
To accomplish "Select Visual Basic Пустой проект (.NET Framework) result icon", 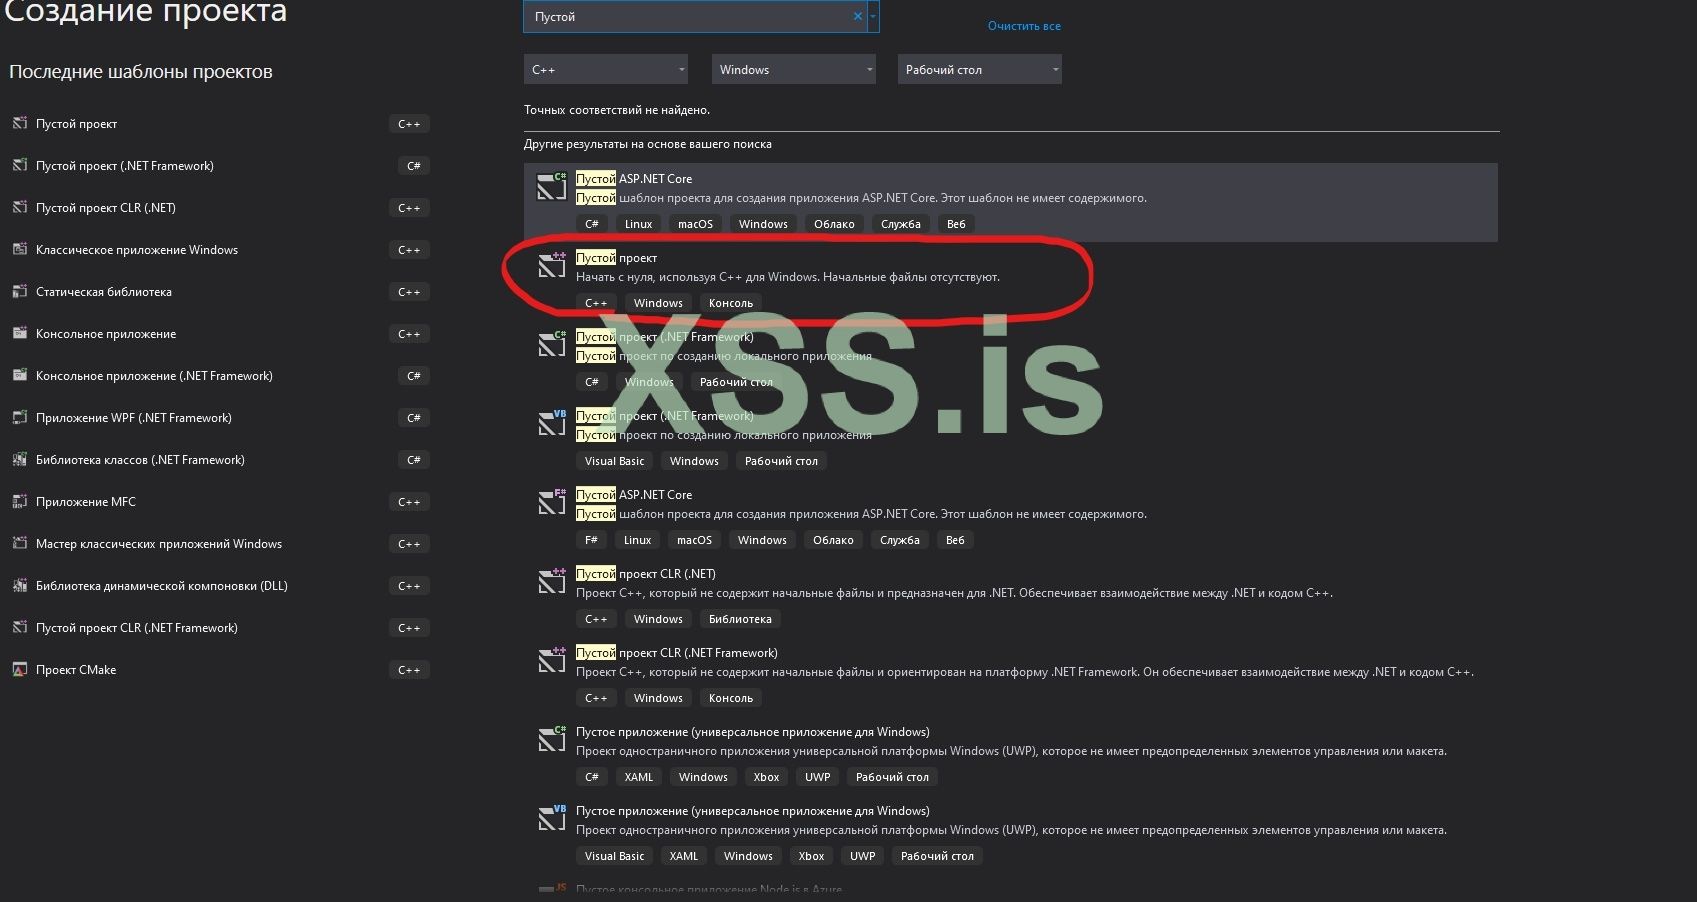I will [x=552, y=423].
